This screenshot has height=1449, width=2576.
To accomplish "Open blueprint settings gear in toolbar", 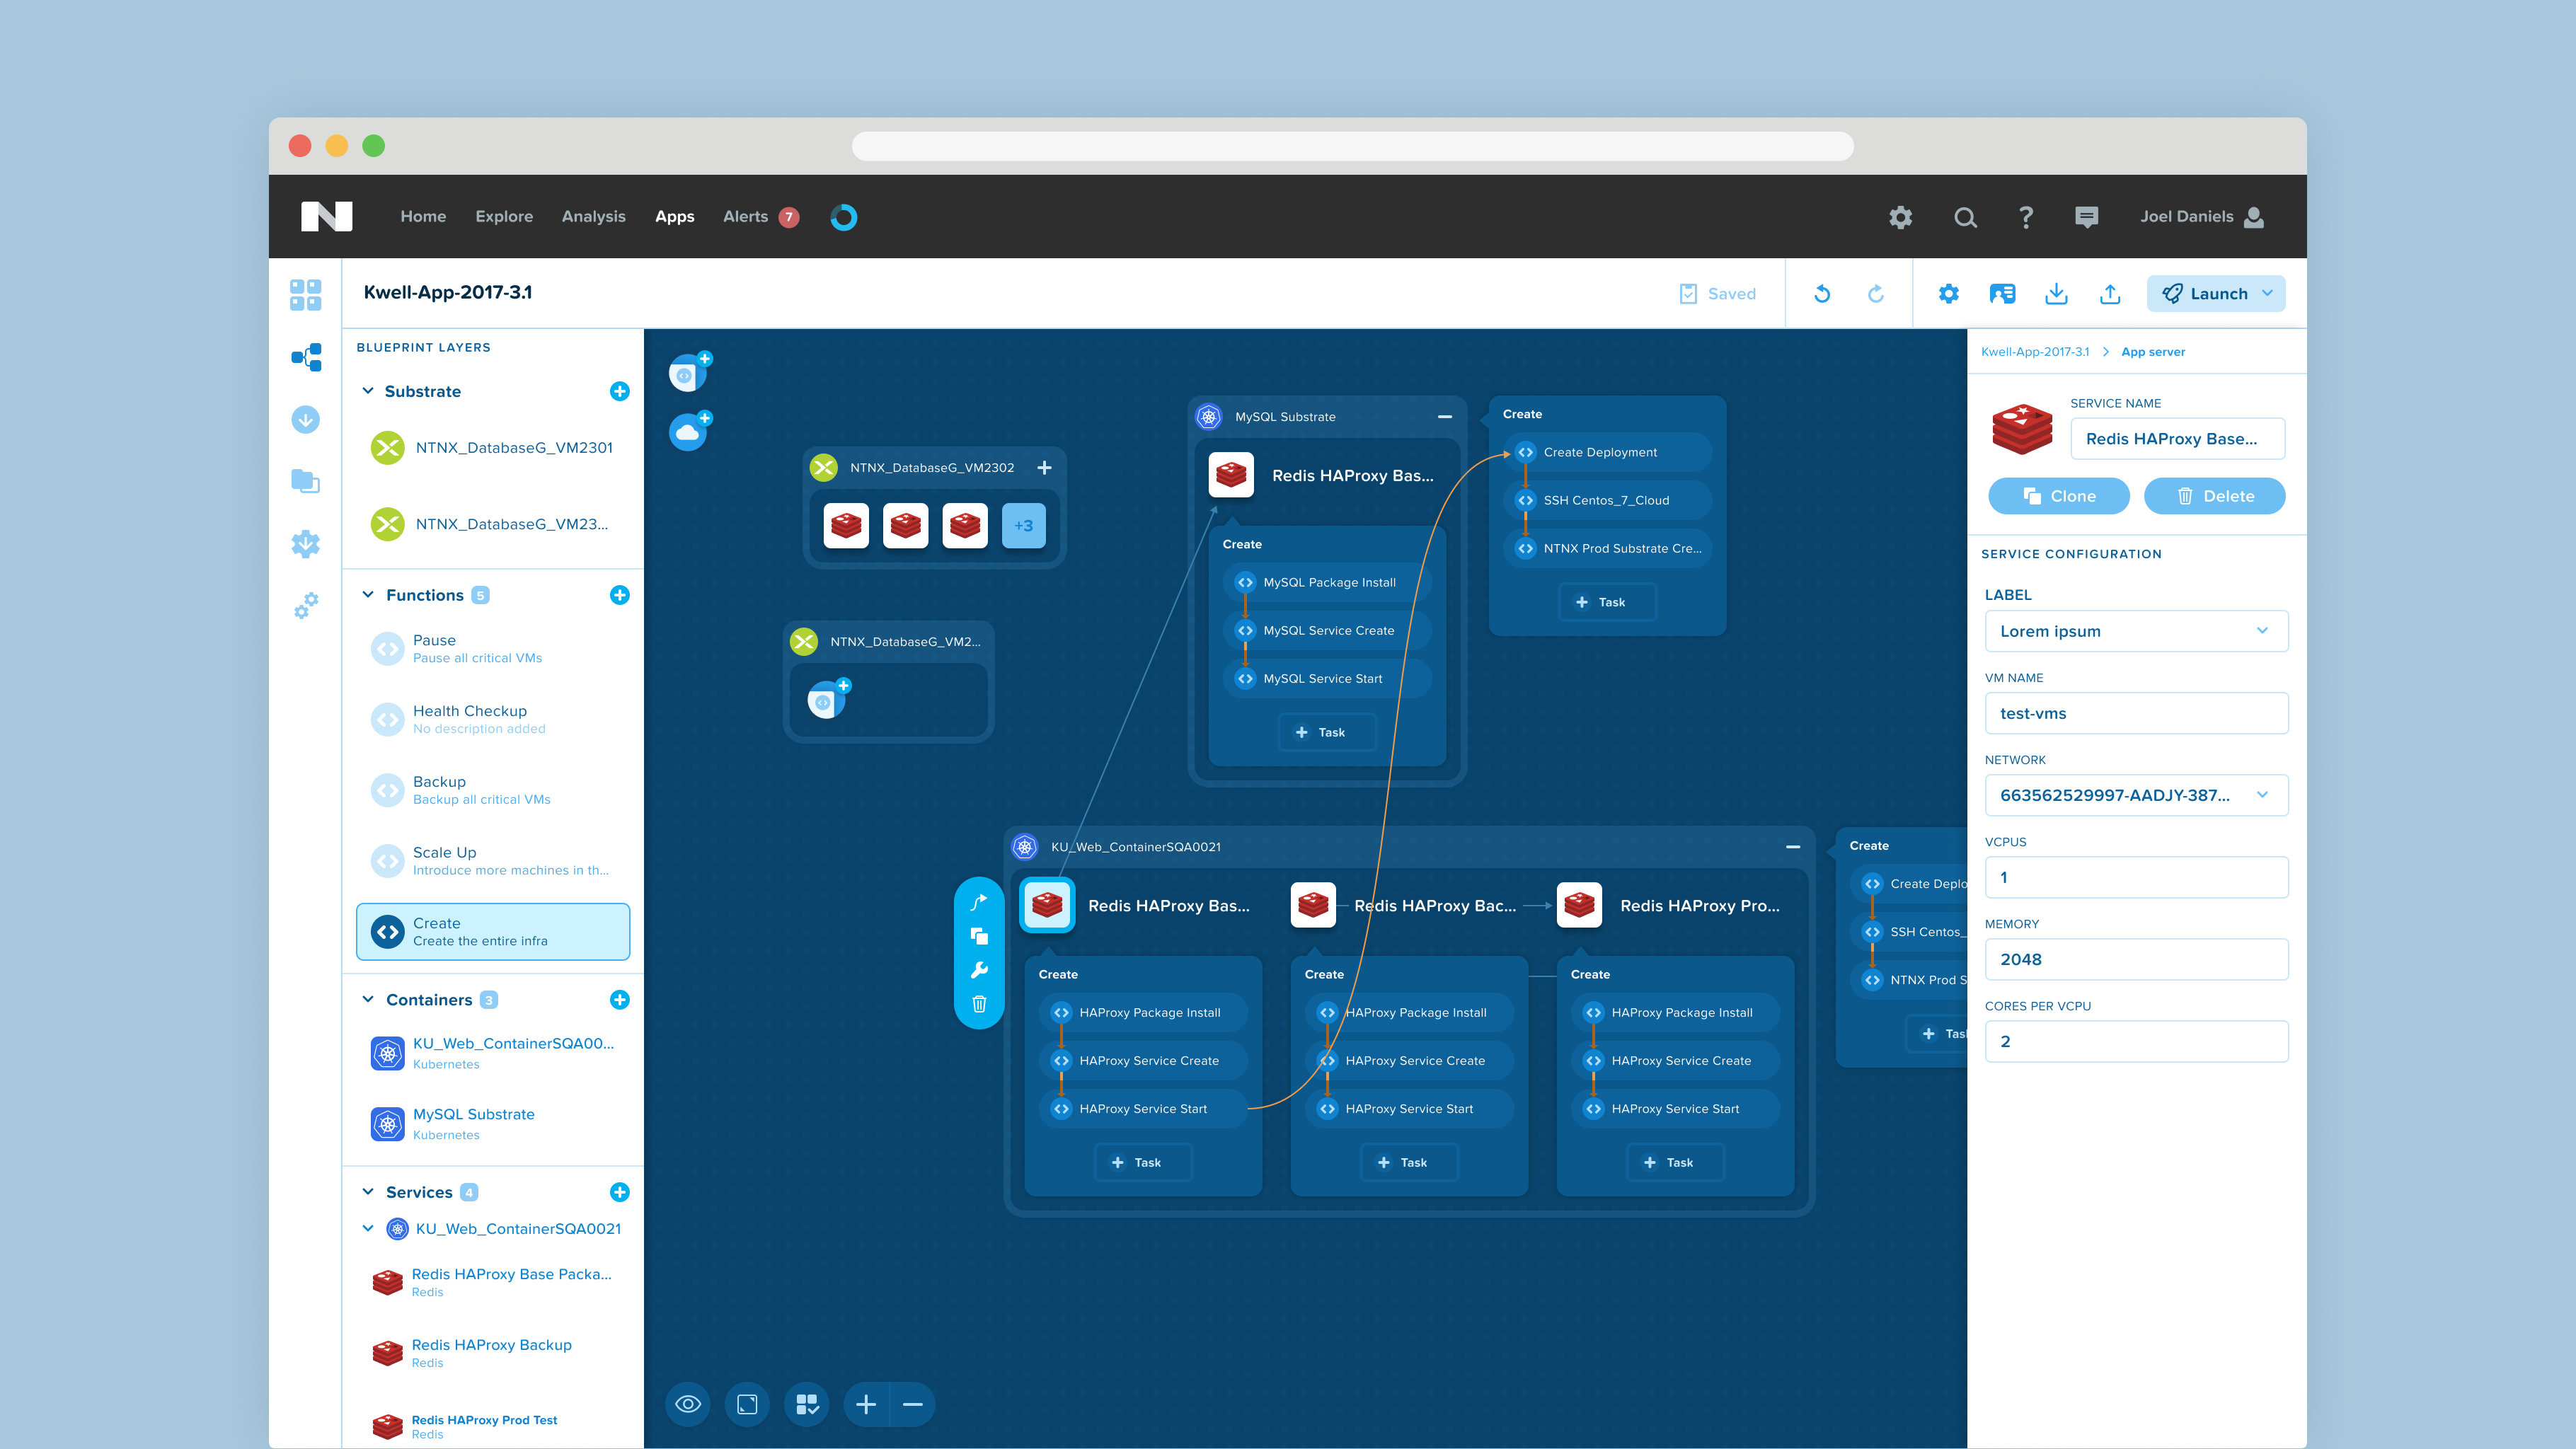I will (x=1948, y=294).
